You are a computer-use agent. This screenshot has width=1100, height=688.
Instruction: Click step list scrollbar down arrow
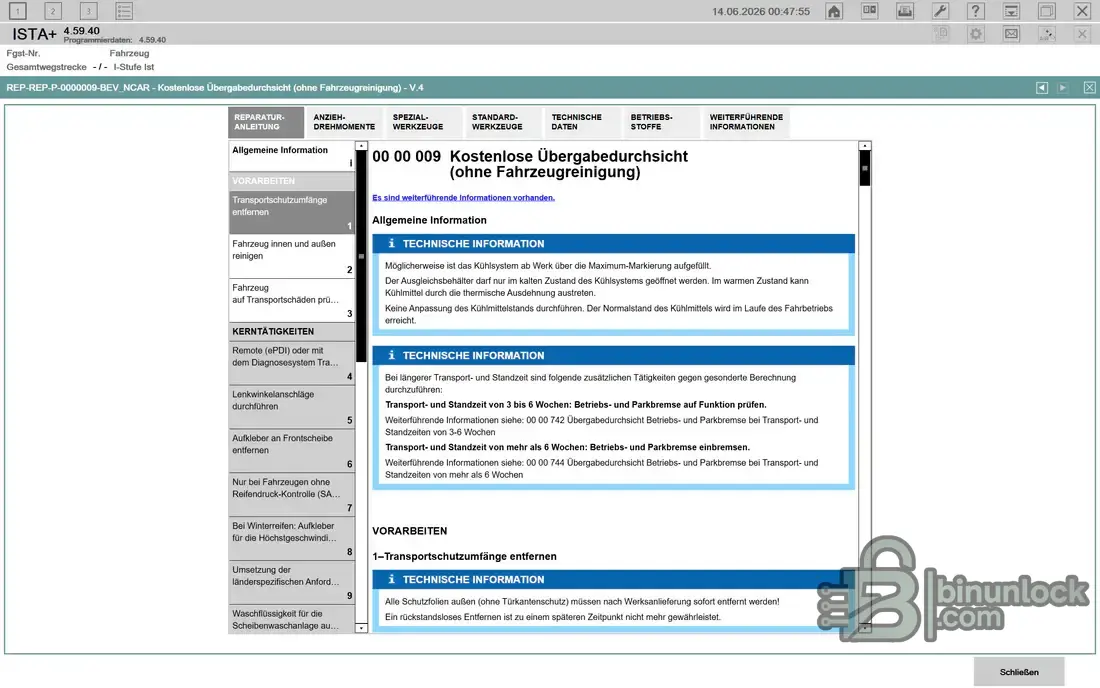(361, 628)
